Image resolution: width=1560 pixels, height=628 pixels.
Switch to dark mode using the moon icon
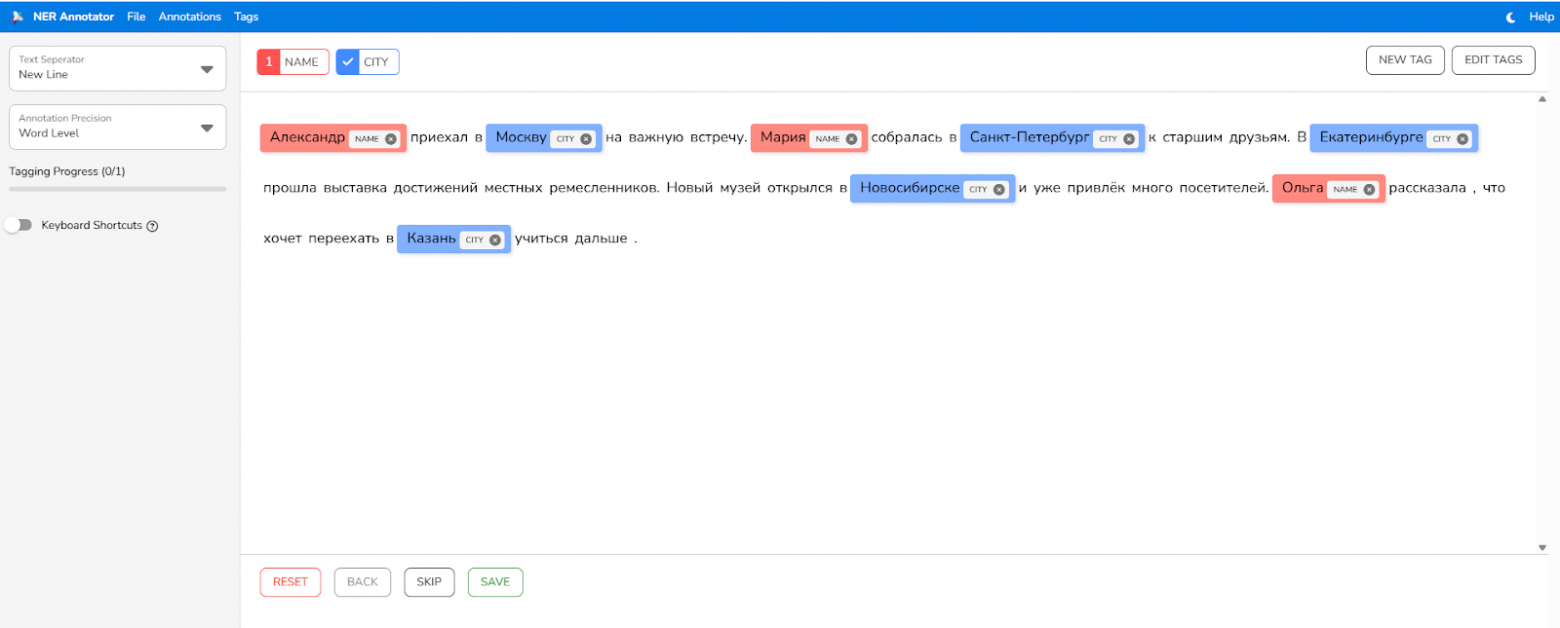pos(1509,16)
